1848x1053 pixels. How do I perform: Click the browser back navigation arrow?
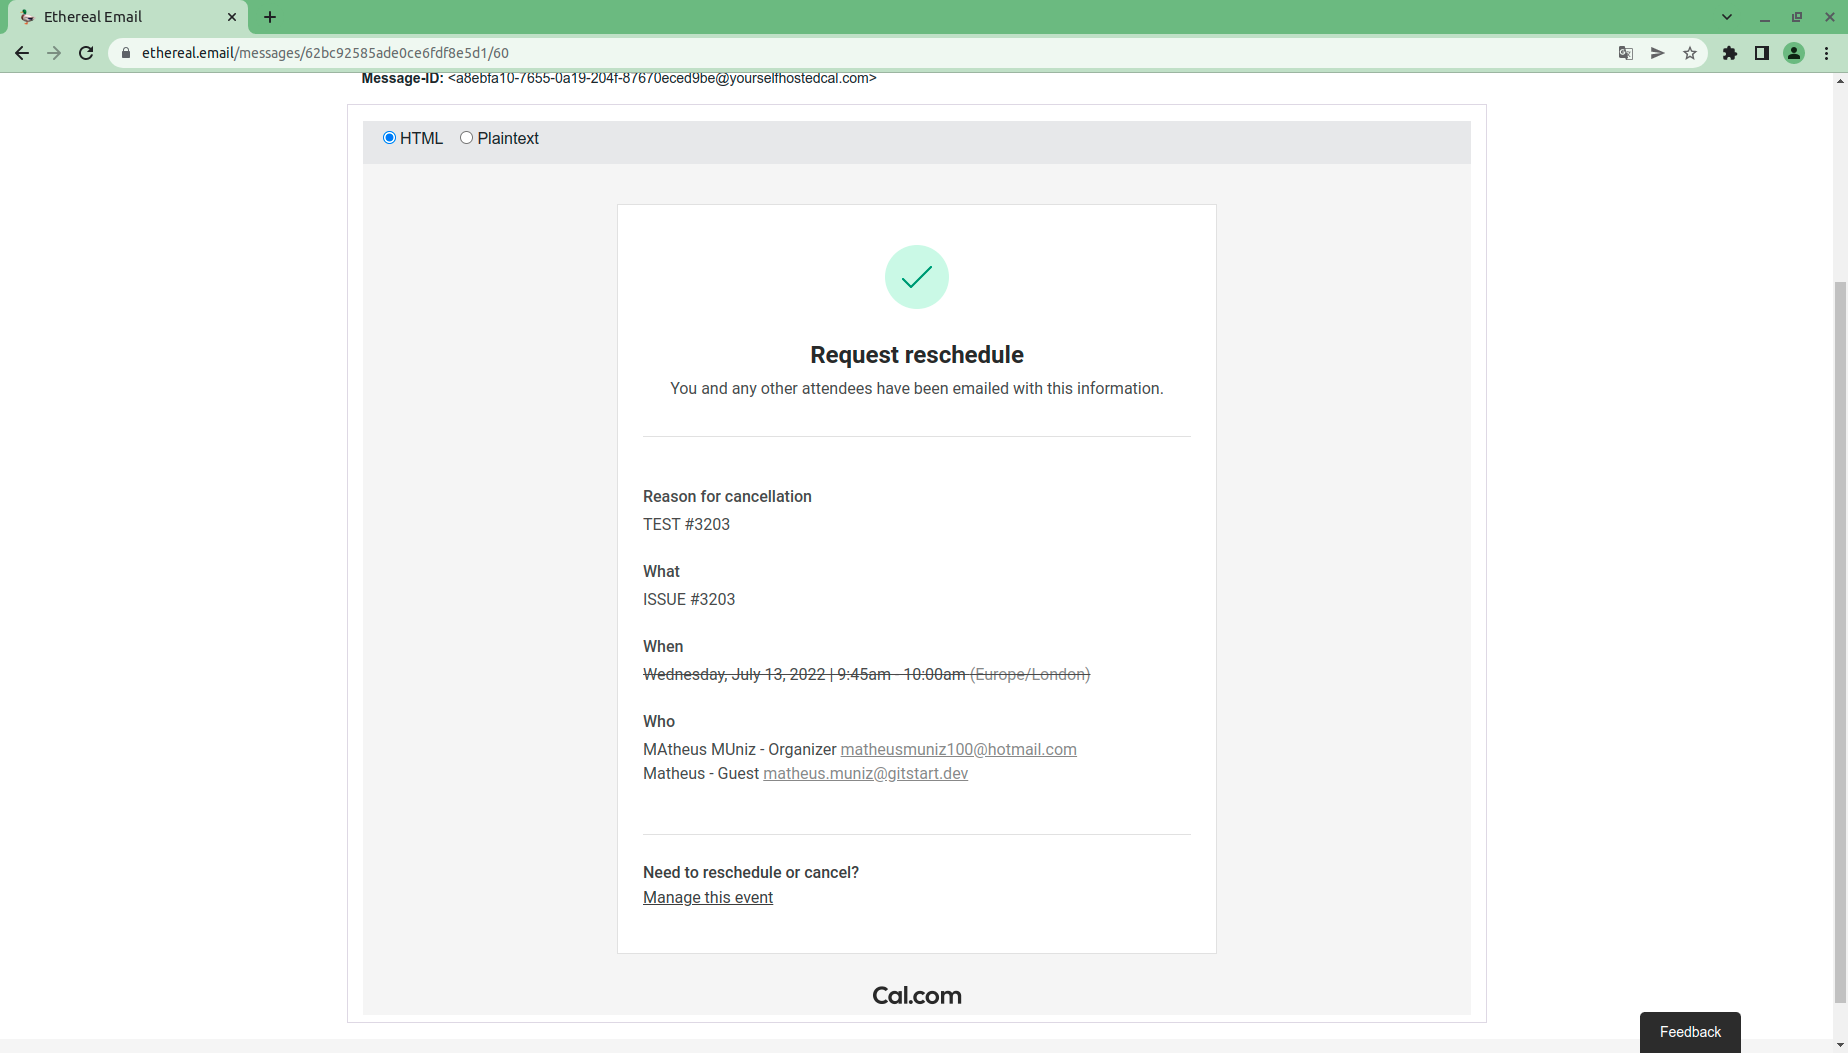tap(22, 53)
